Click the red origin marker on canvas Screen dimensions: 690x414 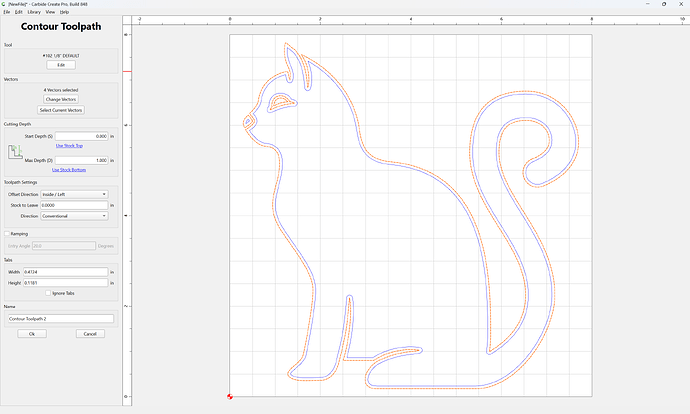click(230, 396)
